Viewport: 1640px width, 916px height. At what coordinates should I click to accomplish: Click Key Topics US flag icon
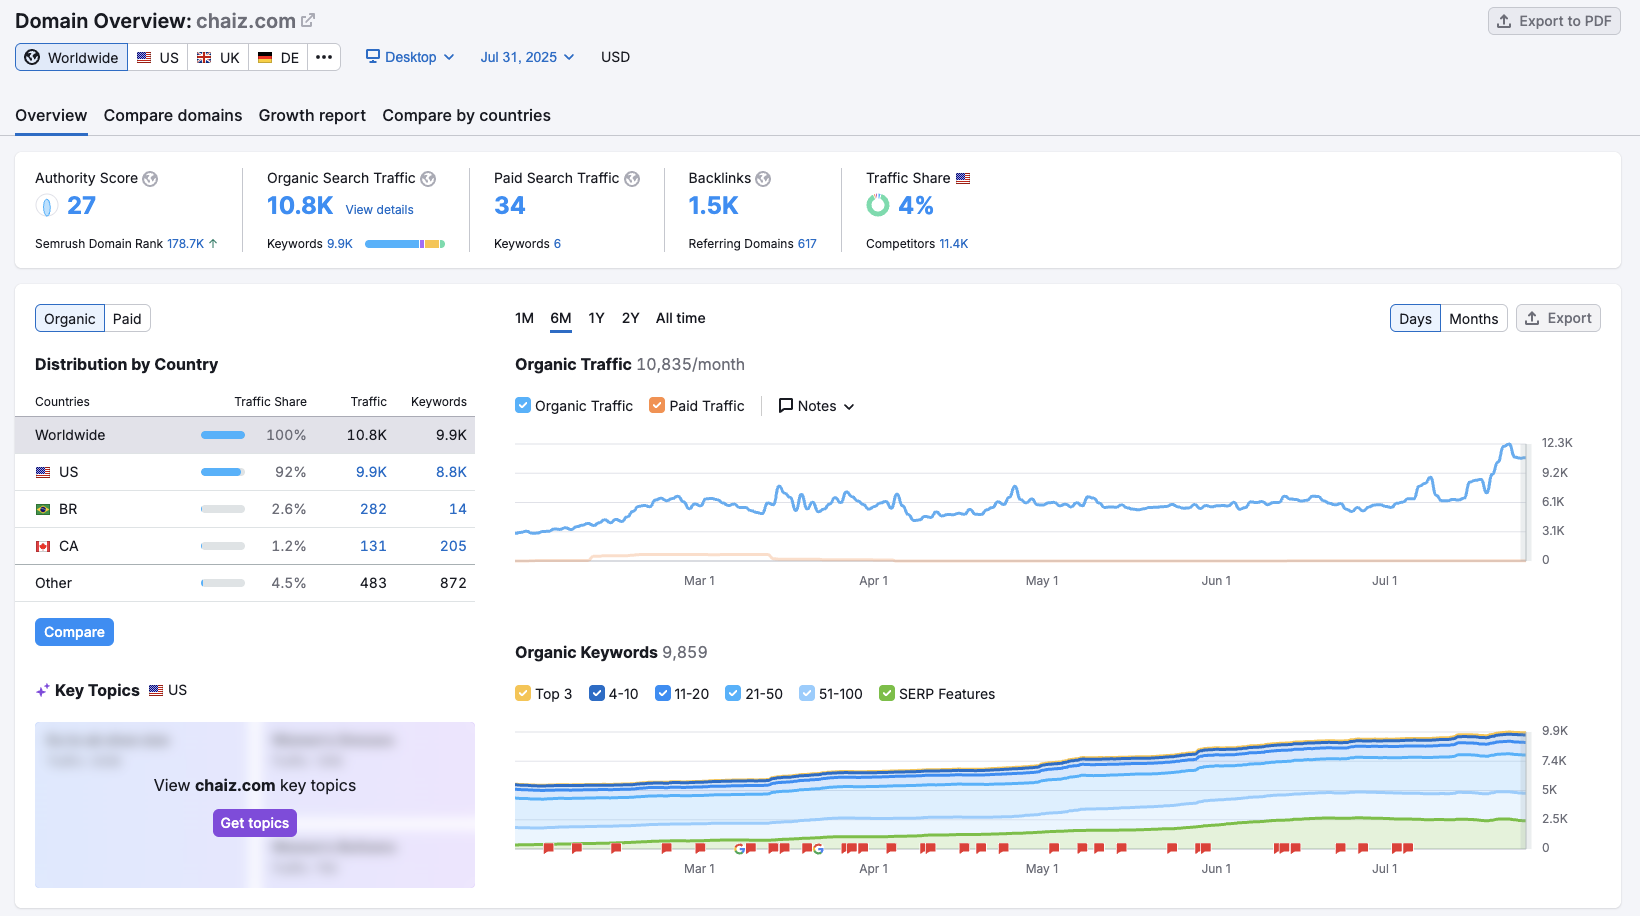156,690
